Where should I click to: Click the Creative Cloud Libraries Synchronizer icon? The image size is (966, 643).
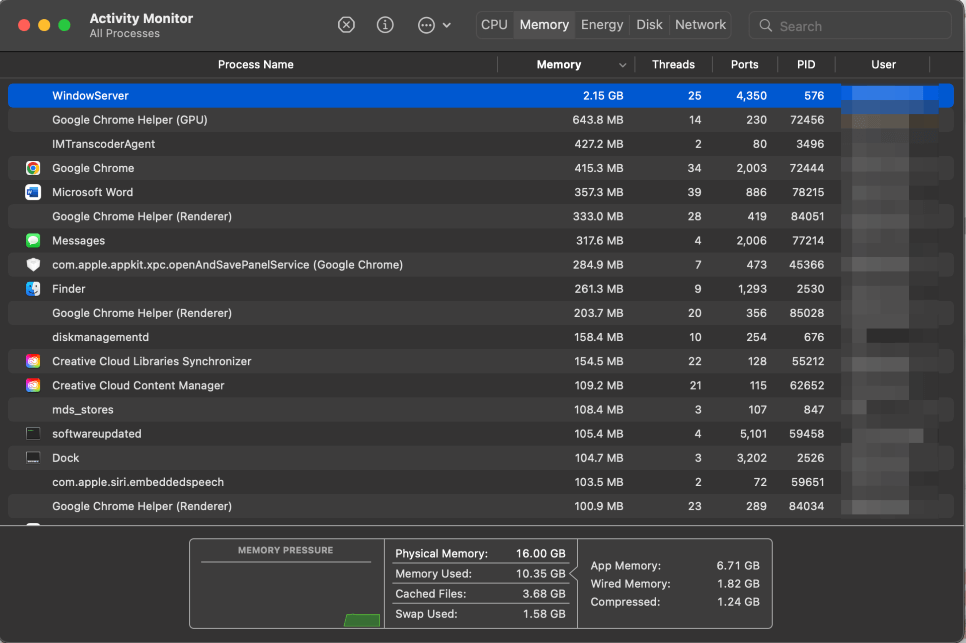coord(32,361)
